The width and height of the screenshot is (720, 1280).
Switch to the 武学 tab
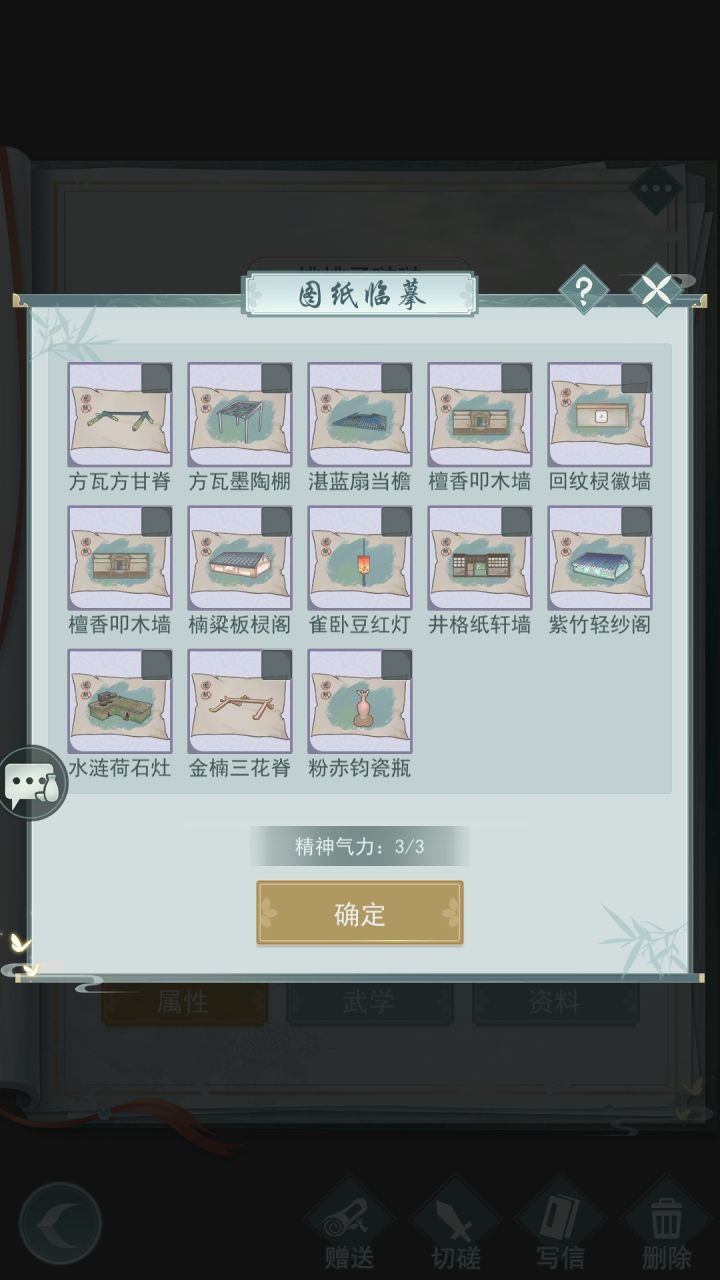369,1003
